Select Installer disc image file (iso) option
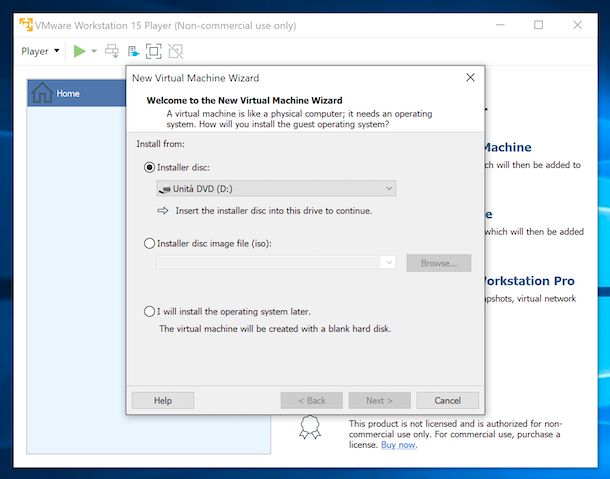The image size is (610, 479). coord(149,244)
